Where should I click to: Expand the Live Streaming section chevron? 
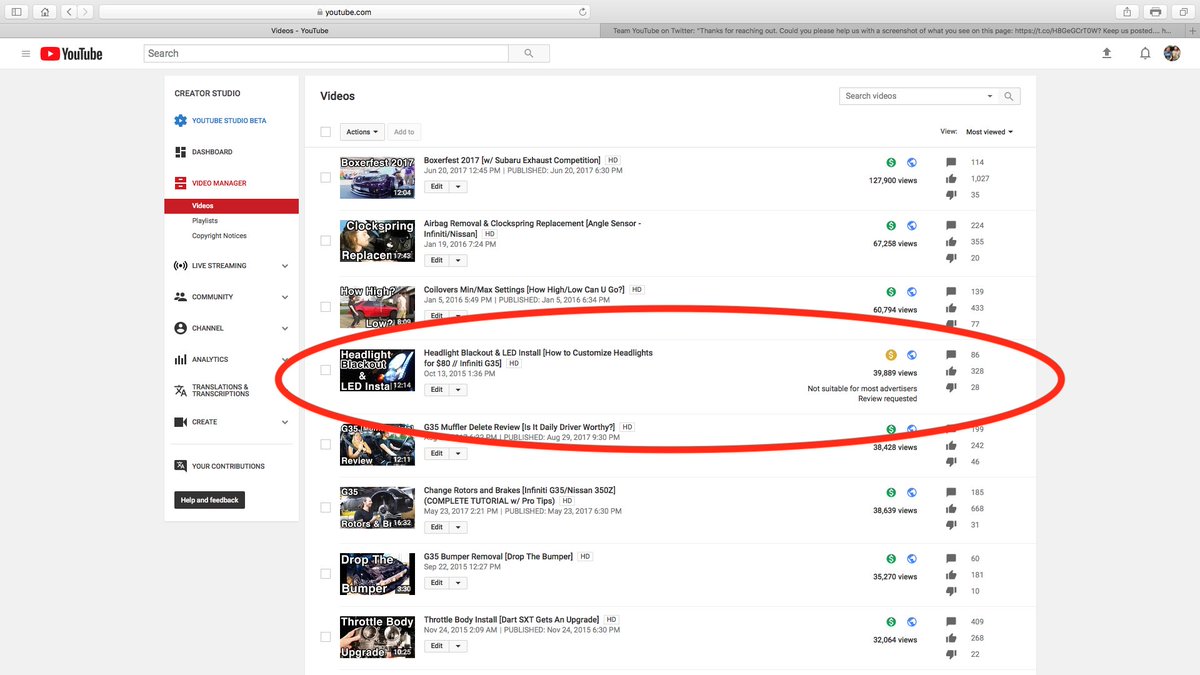(x=285, y=266)
